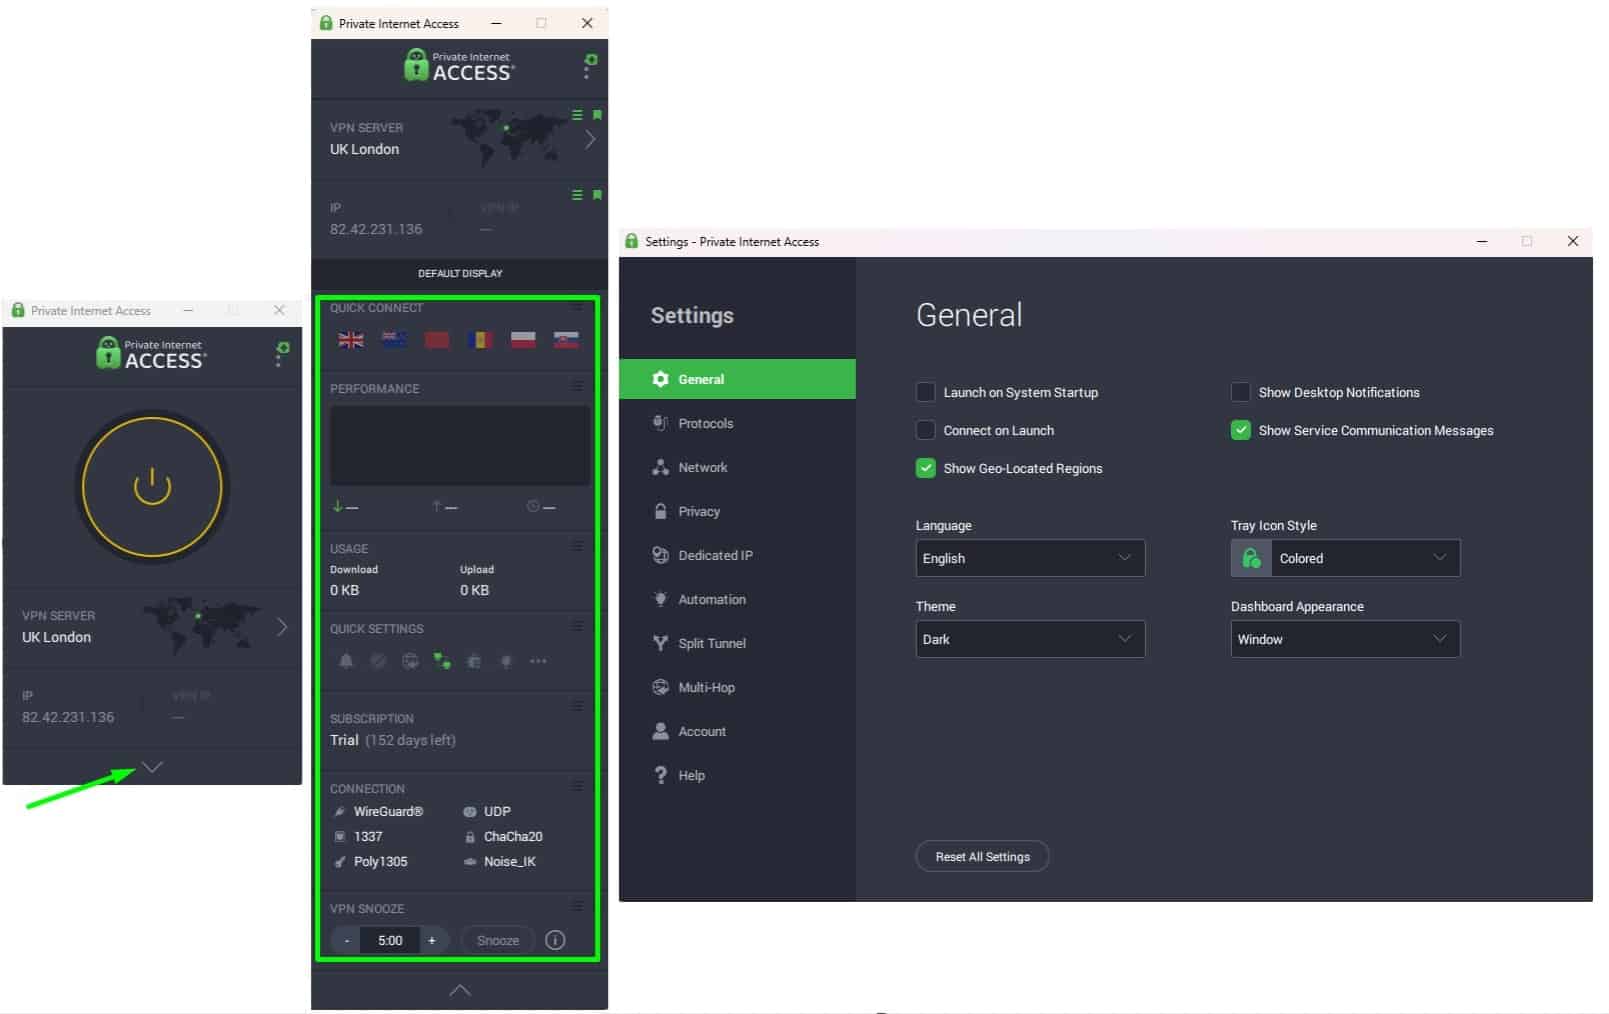
Task: Switch to the Automation settings tab
Action: tap(737, 599)
